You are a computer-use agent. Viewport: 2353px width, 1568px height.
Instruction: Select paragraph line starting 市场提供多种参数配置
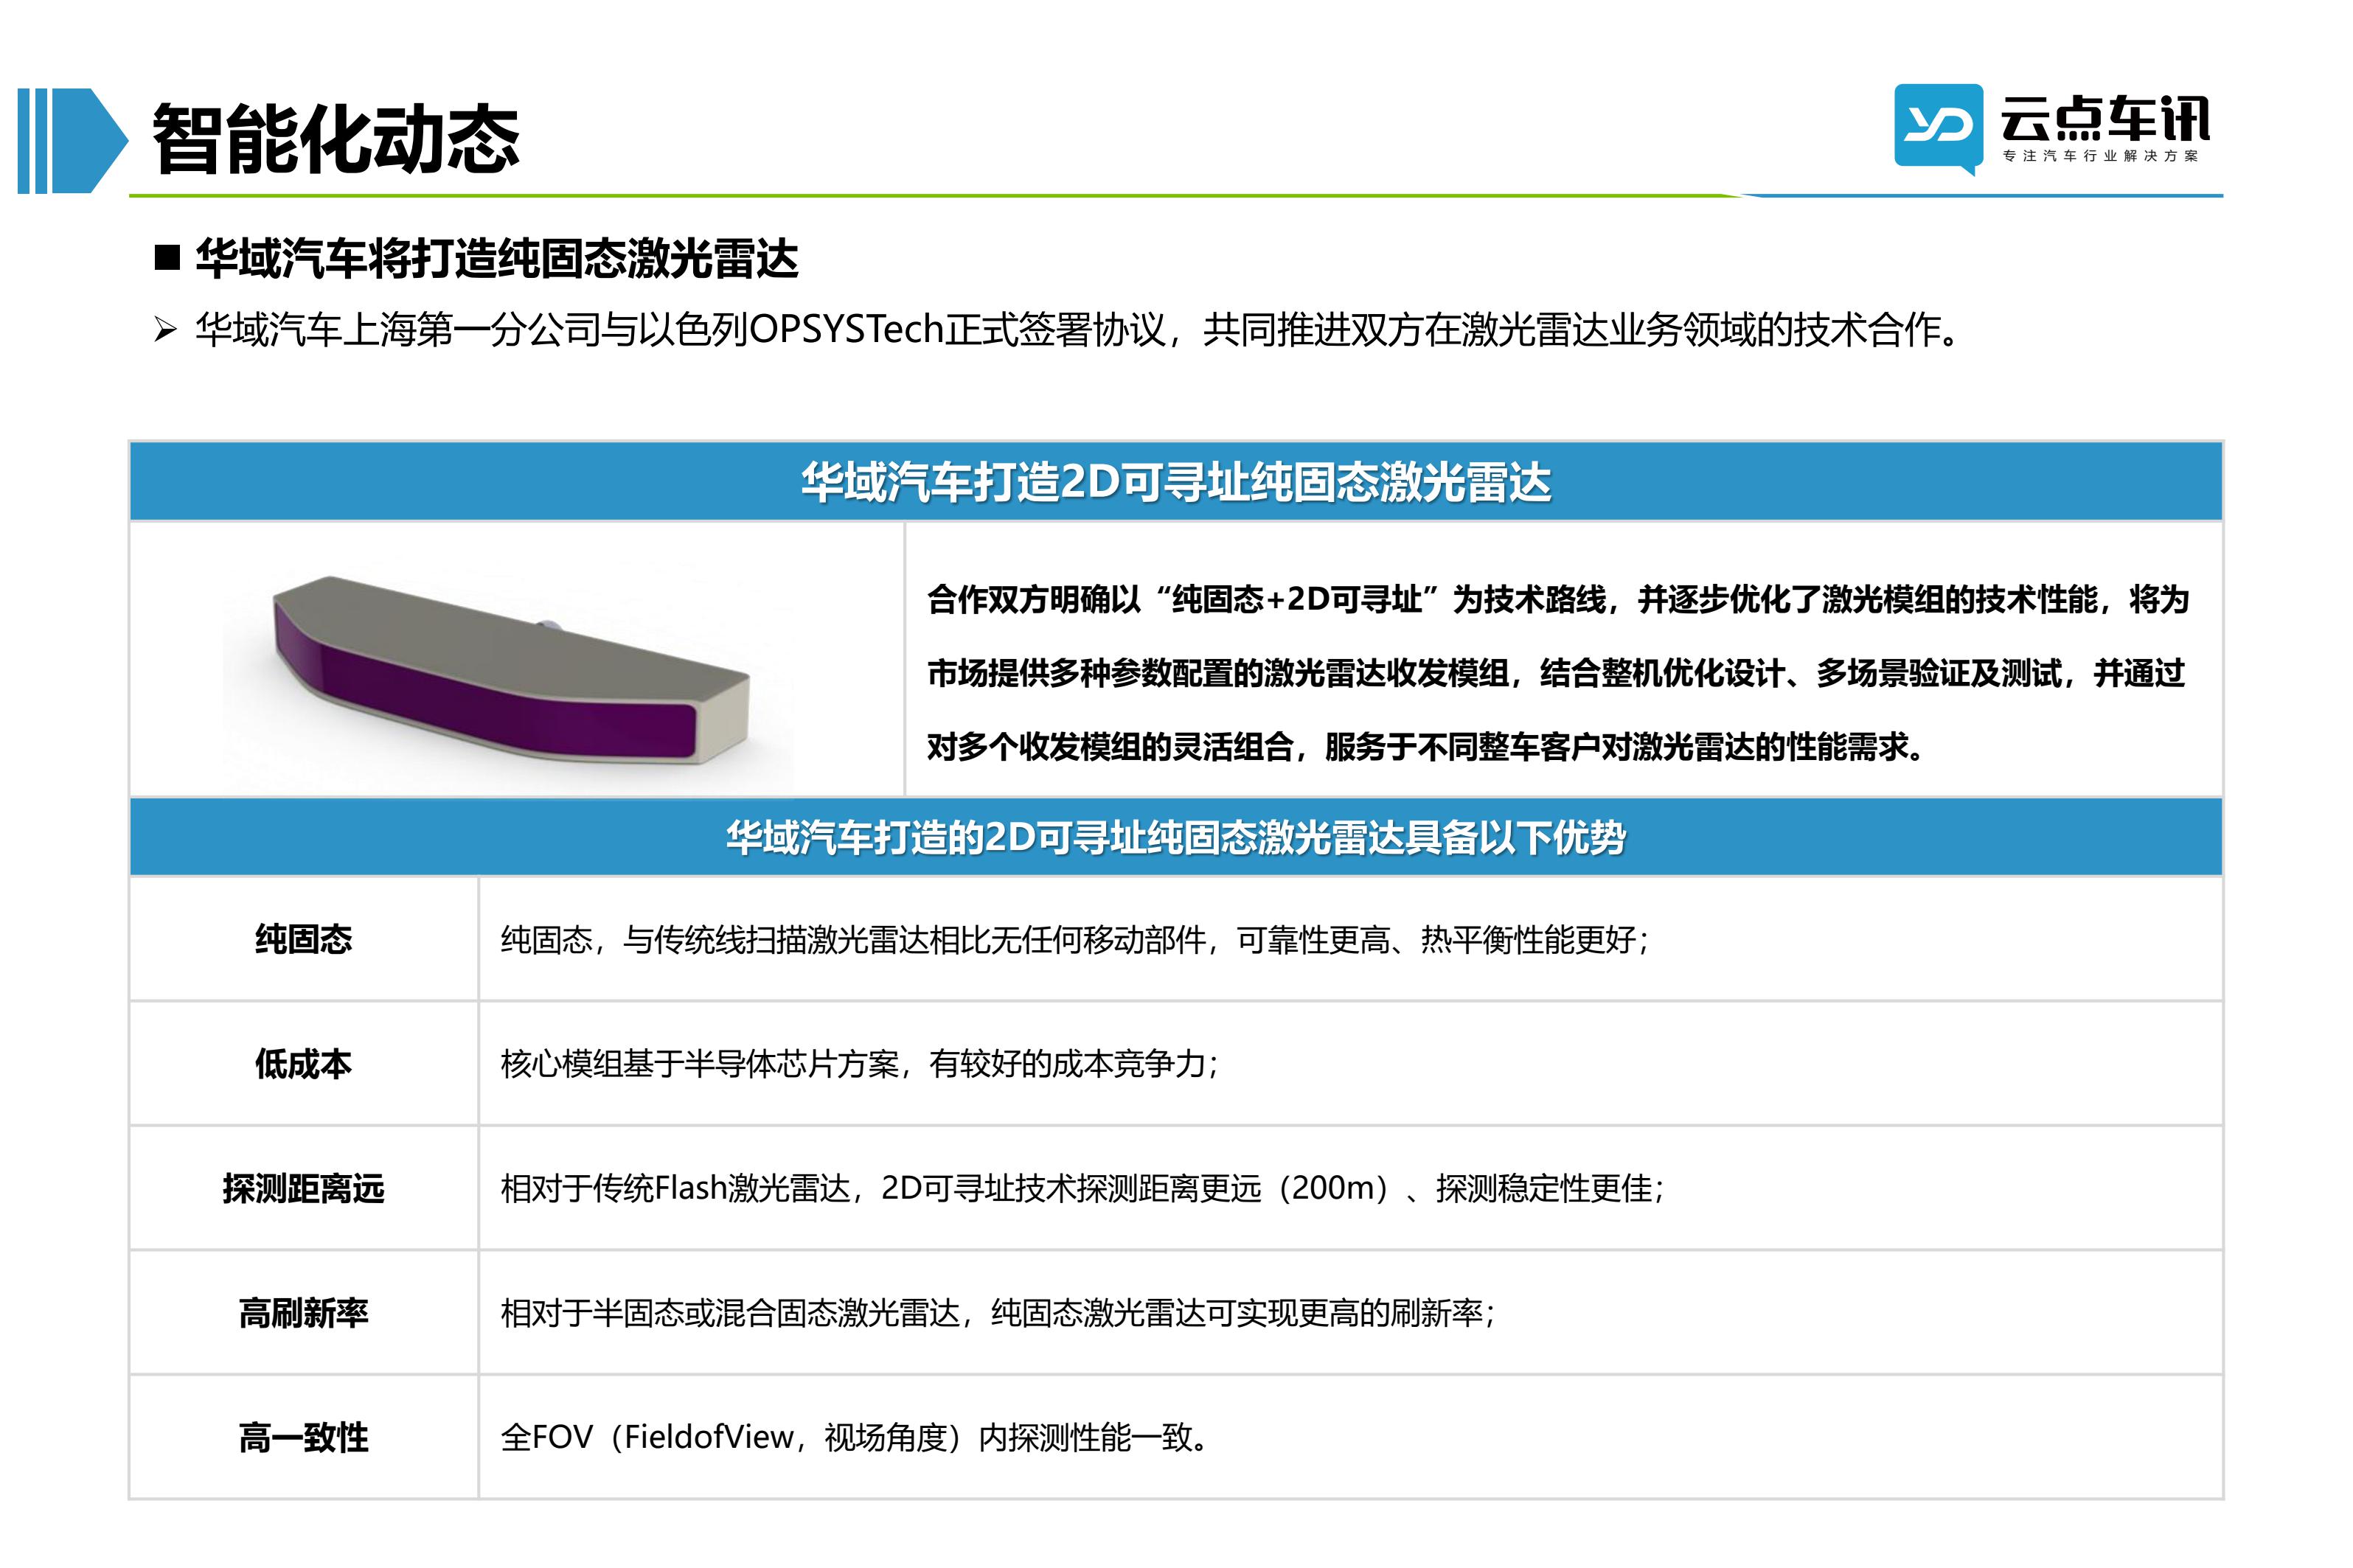[x=1555, y=673]
